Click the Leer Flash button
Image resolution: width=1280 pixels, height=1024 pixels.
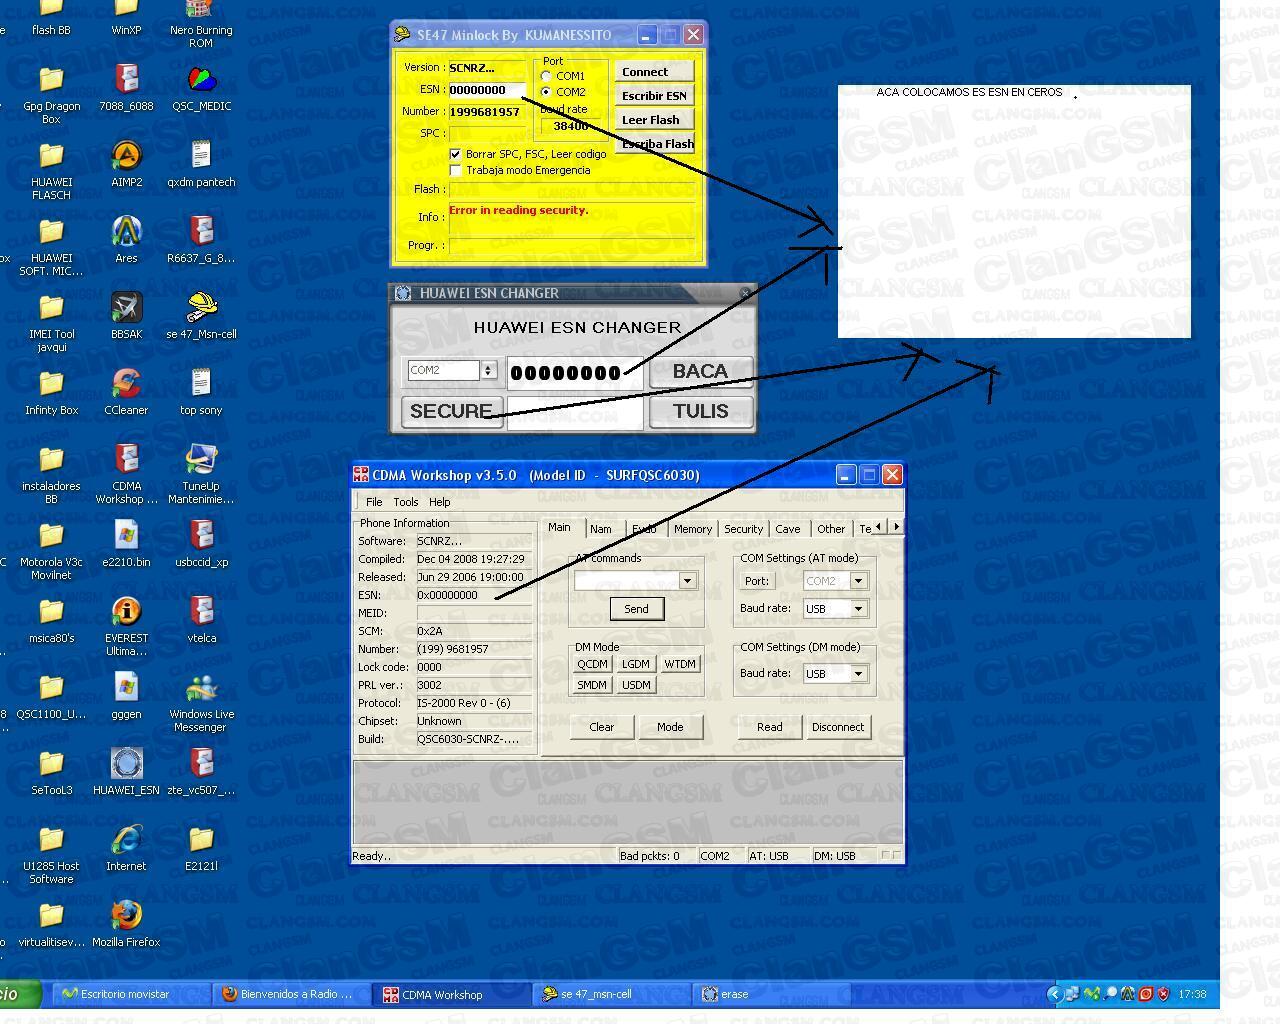point(654,120)
